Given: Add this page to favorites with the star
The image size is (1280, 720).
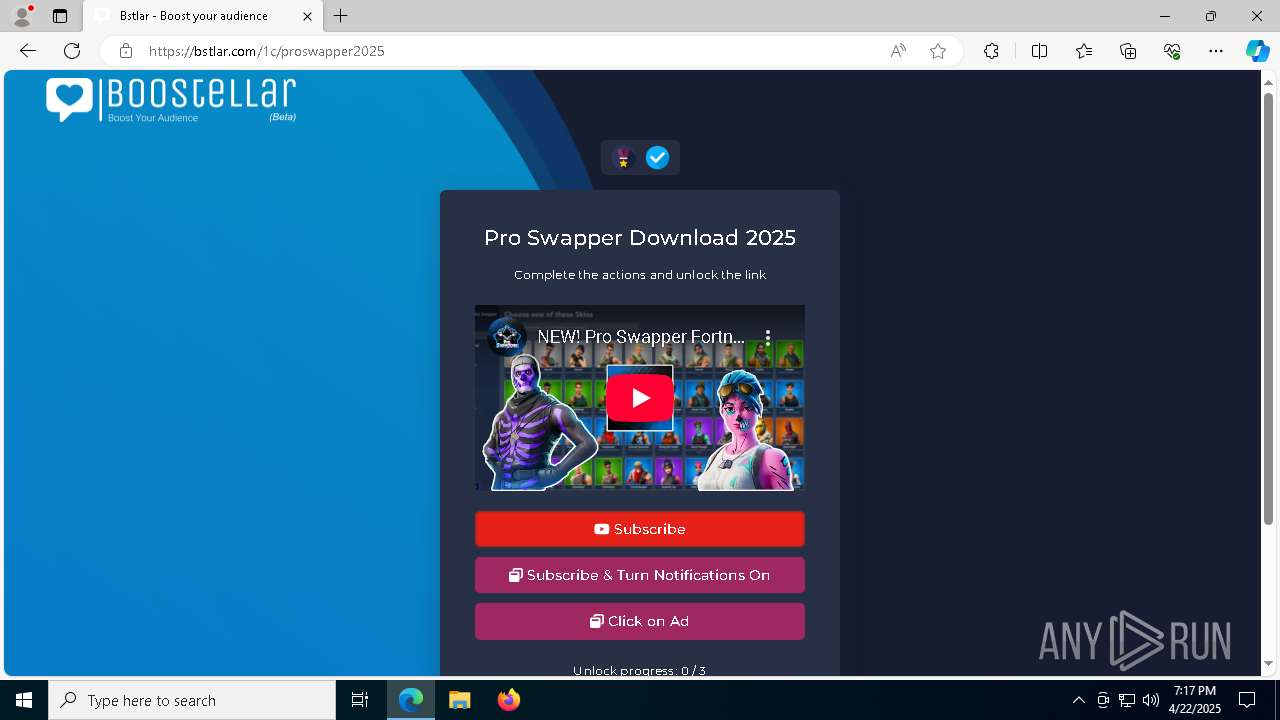Looking at the screenshot, I should [938, 51].
